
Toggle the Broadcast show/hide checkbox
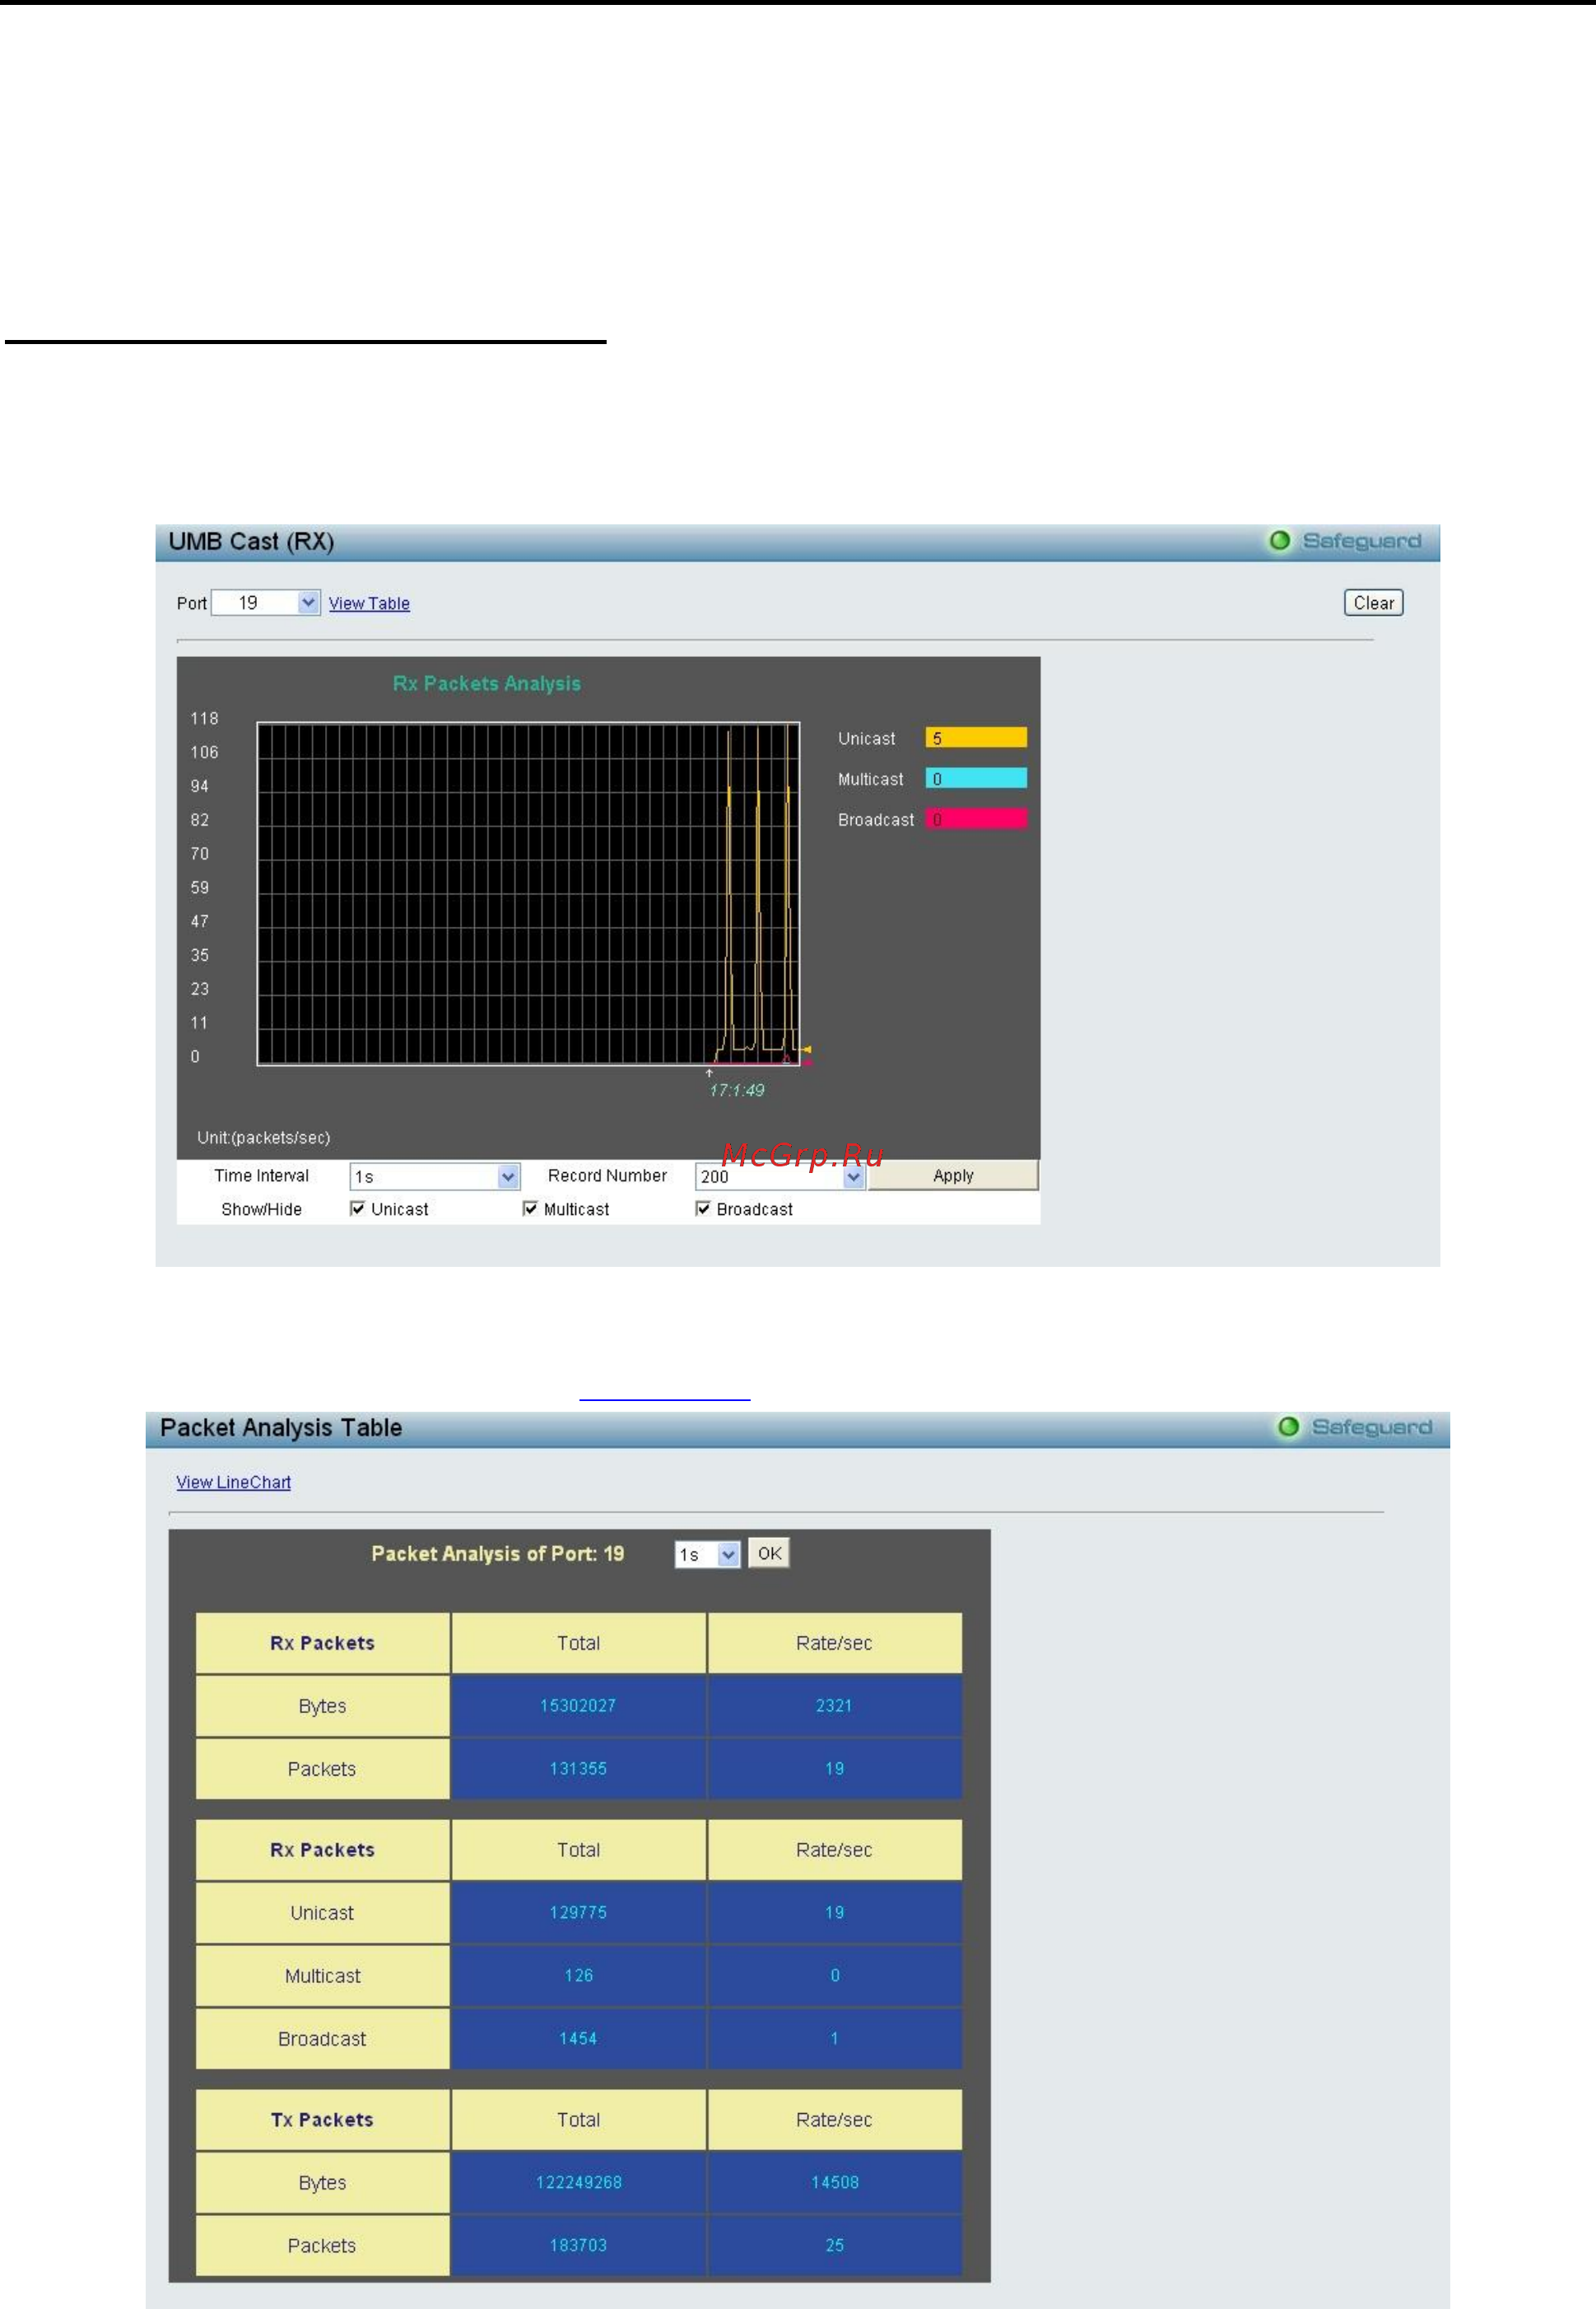coord(703,1208)
